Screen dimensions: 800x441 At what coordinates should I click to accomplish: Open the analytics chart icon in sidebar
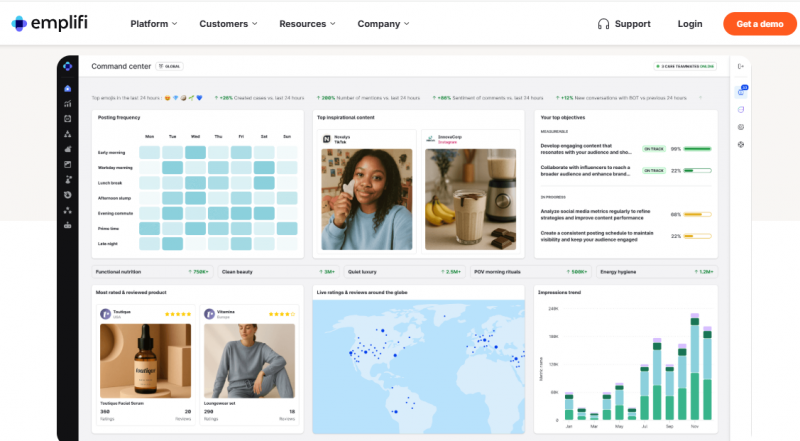[x=67, y=103]
